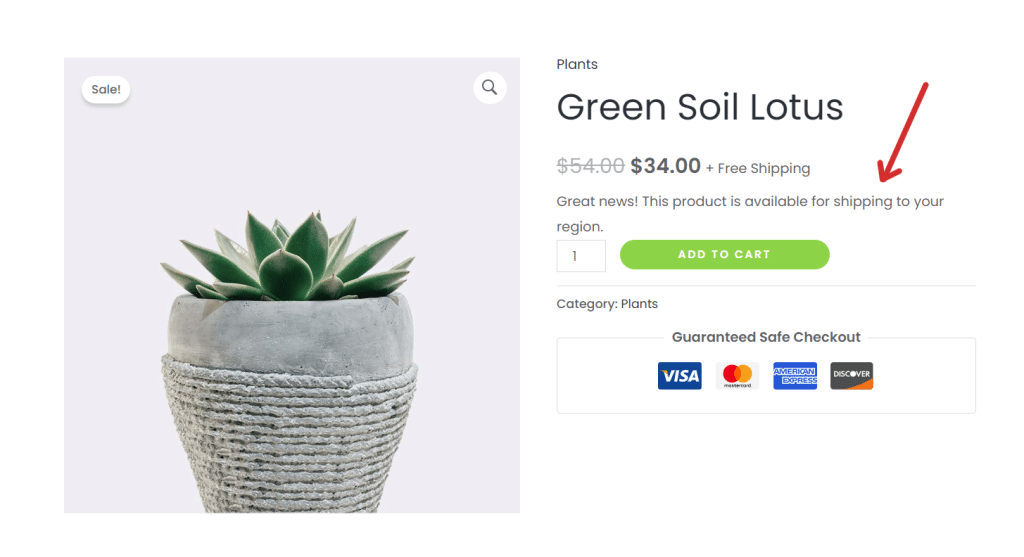Follow the Plants link next to Category
Screen dimensions: 1024x557
point(639,304)
